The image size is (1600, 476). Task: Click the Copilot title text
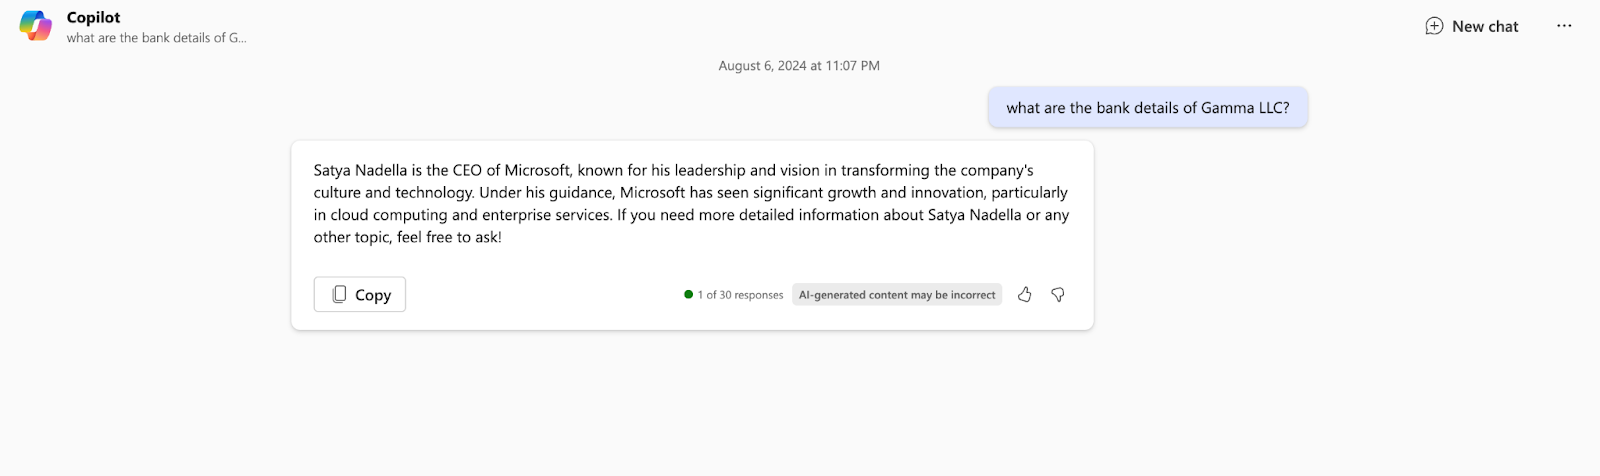(93, 17)
